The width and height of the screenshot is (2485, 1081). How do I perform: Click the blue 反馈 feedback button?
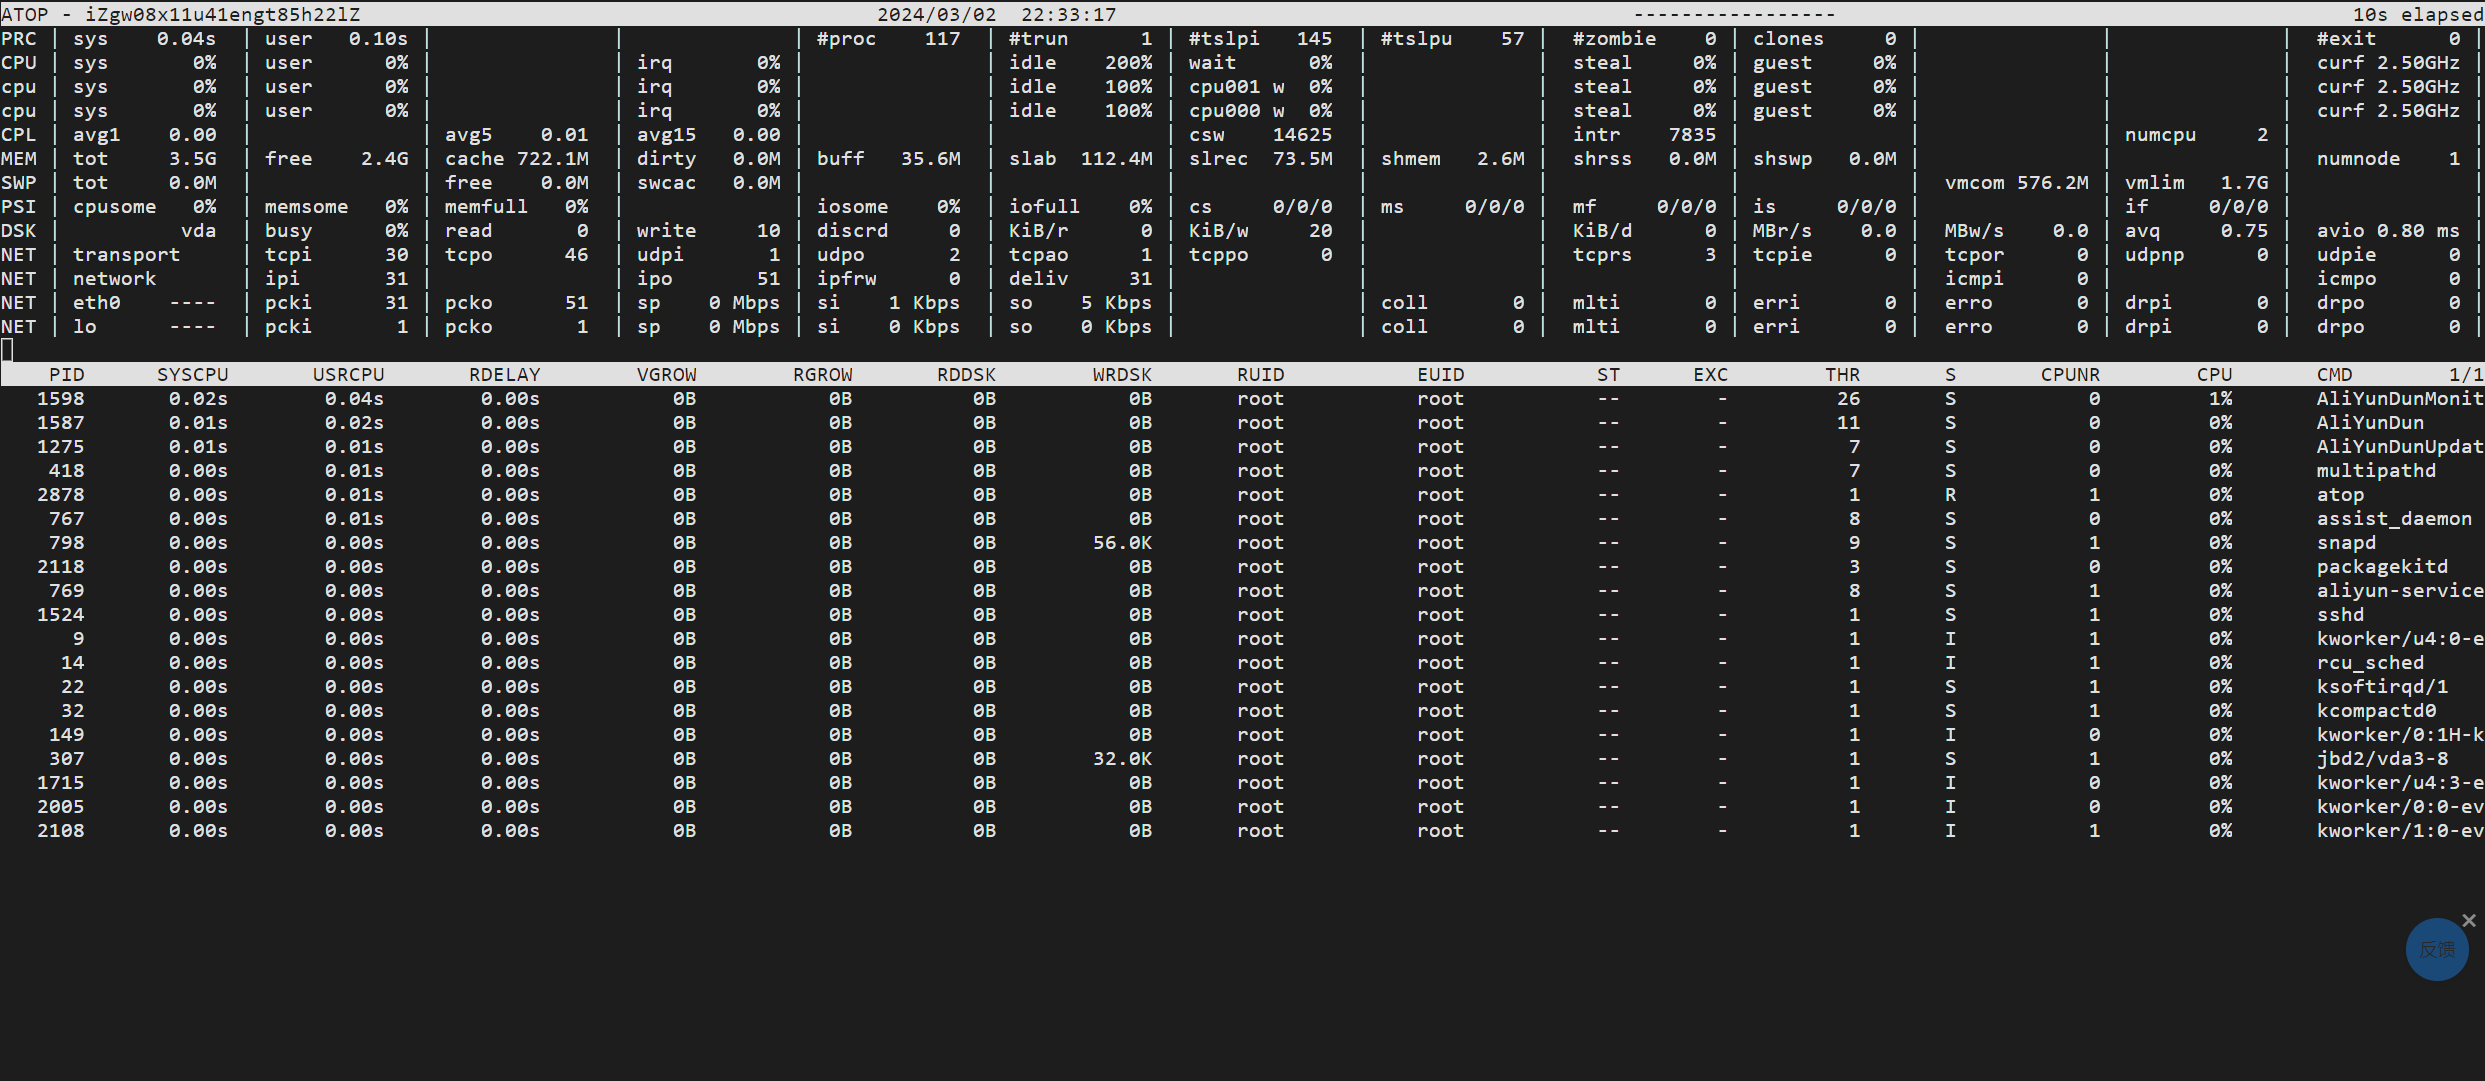2436,949
